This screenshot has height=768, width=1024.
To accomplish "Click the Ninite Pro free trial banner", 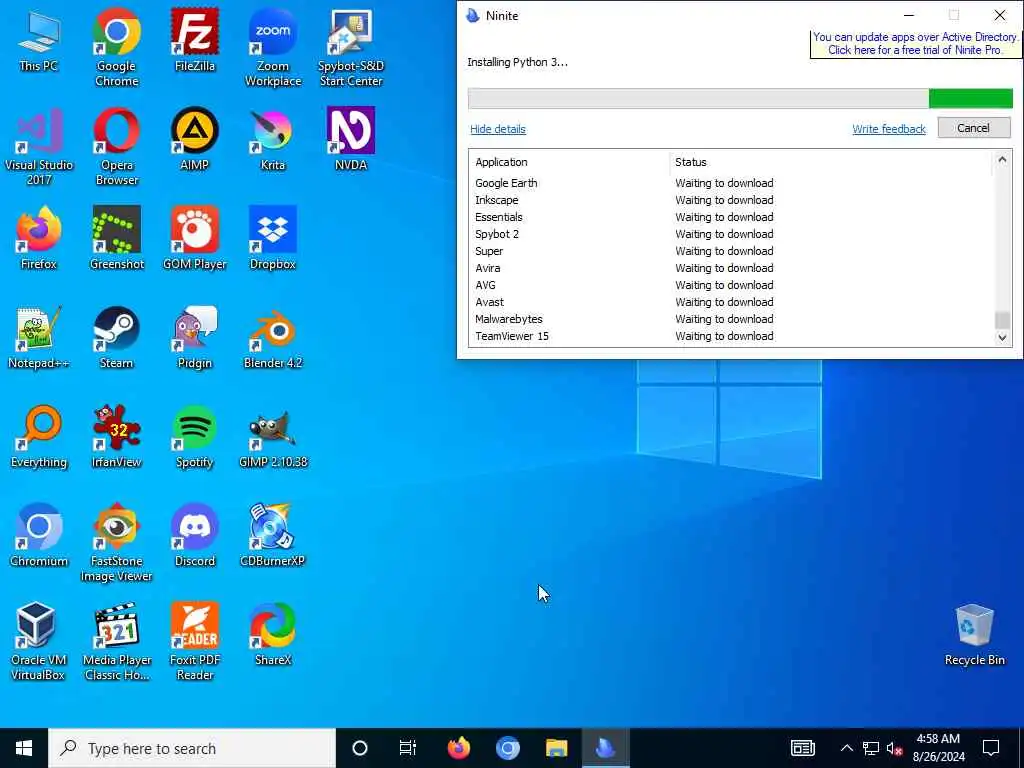I will tap(914, 44).
